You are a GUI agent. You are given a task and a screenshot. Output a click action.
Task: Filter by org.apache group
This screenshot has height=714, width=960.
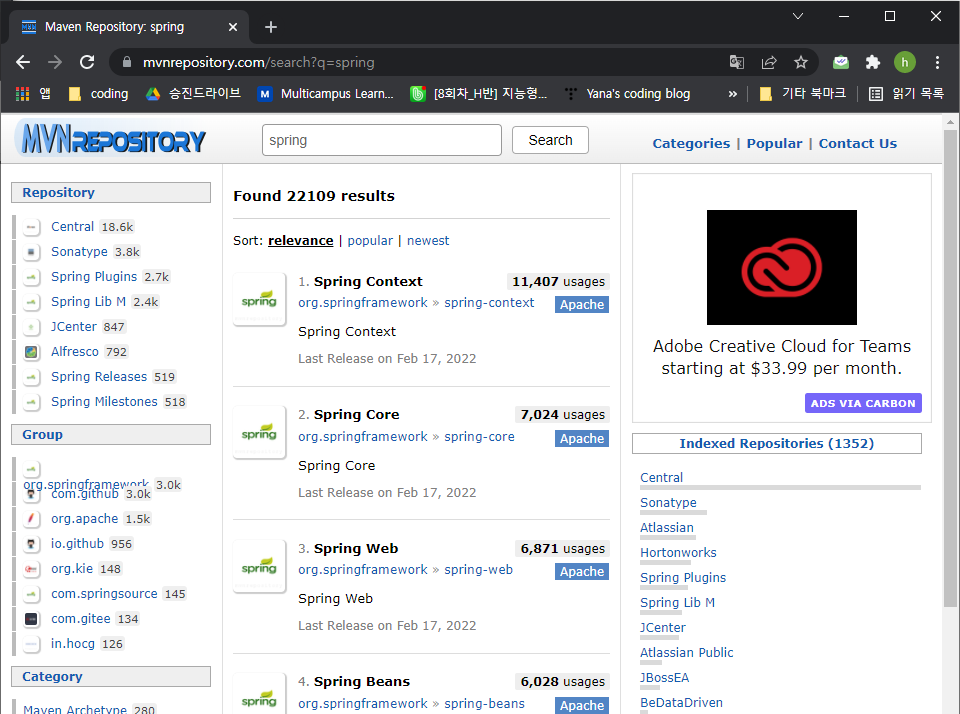84,519
